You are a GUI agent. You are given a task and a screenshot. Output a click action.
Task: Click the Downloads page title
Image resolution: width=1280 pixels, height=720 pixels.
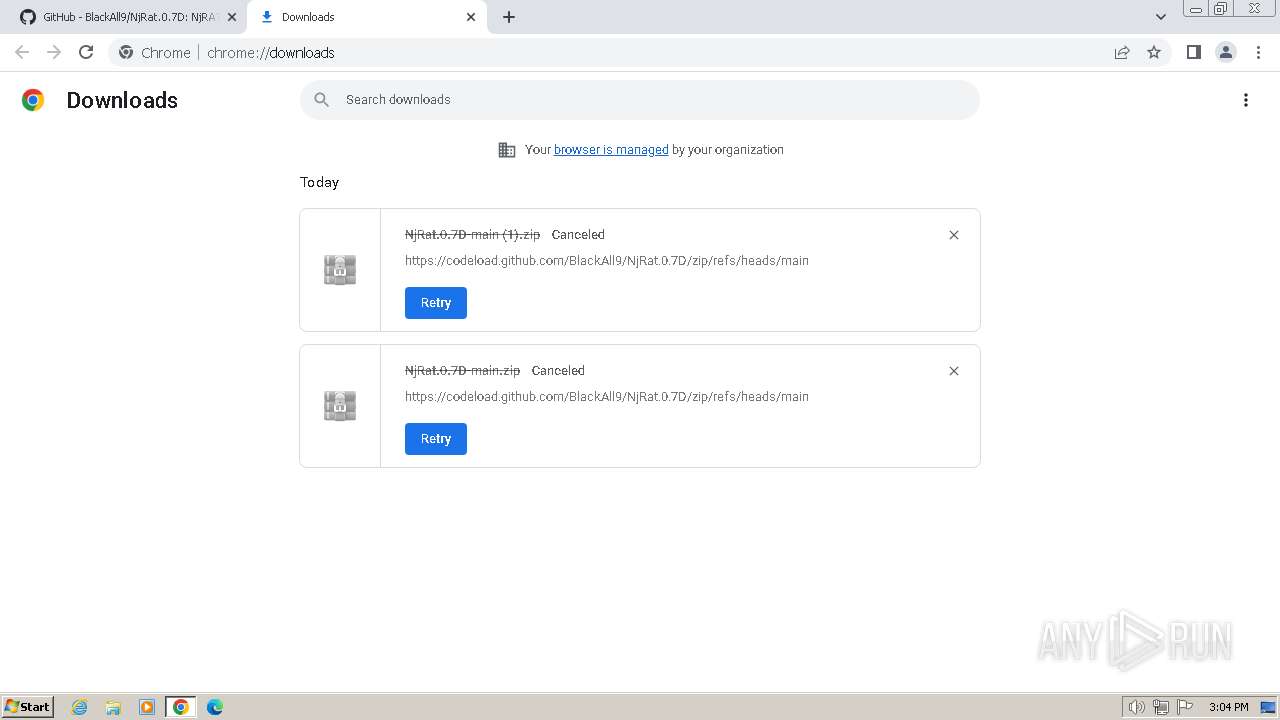pos(122,100)
